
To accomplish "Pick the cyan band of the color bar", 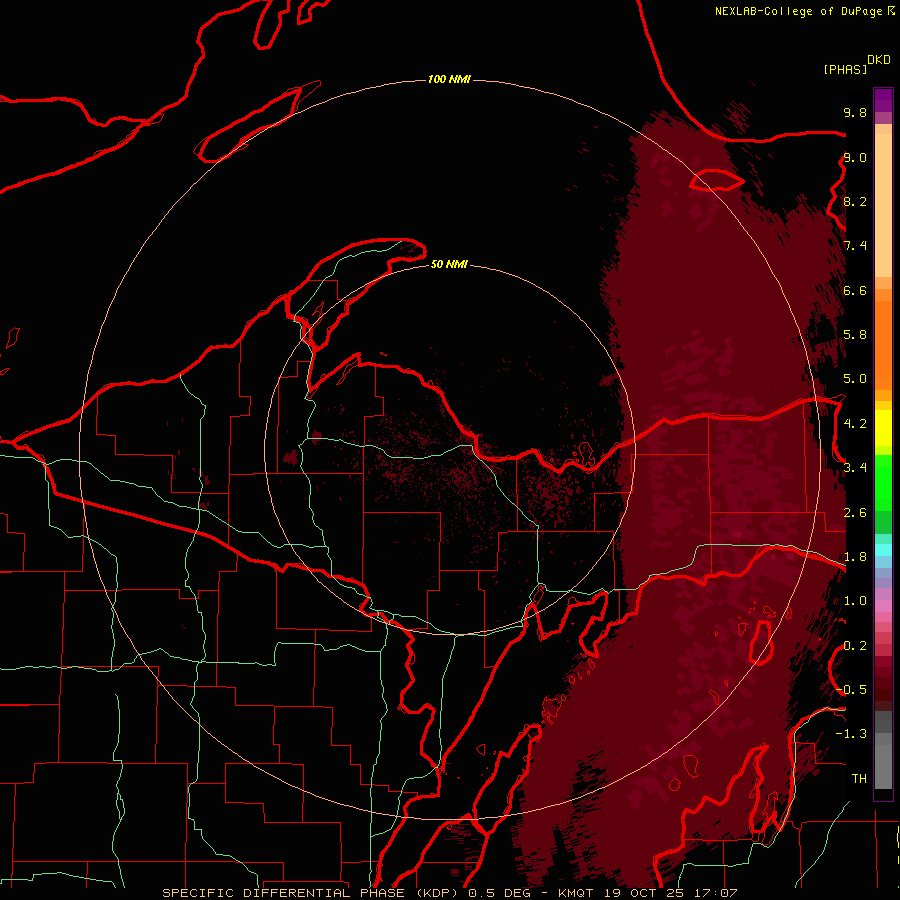I will 883,550.
